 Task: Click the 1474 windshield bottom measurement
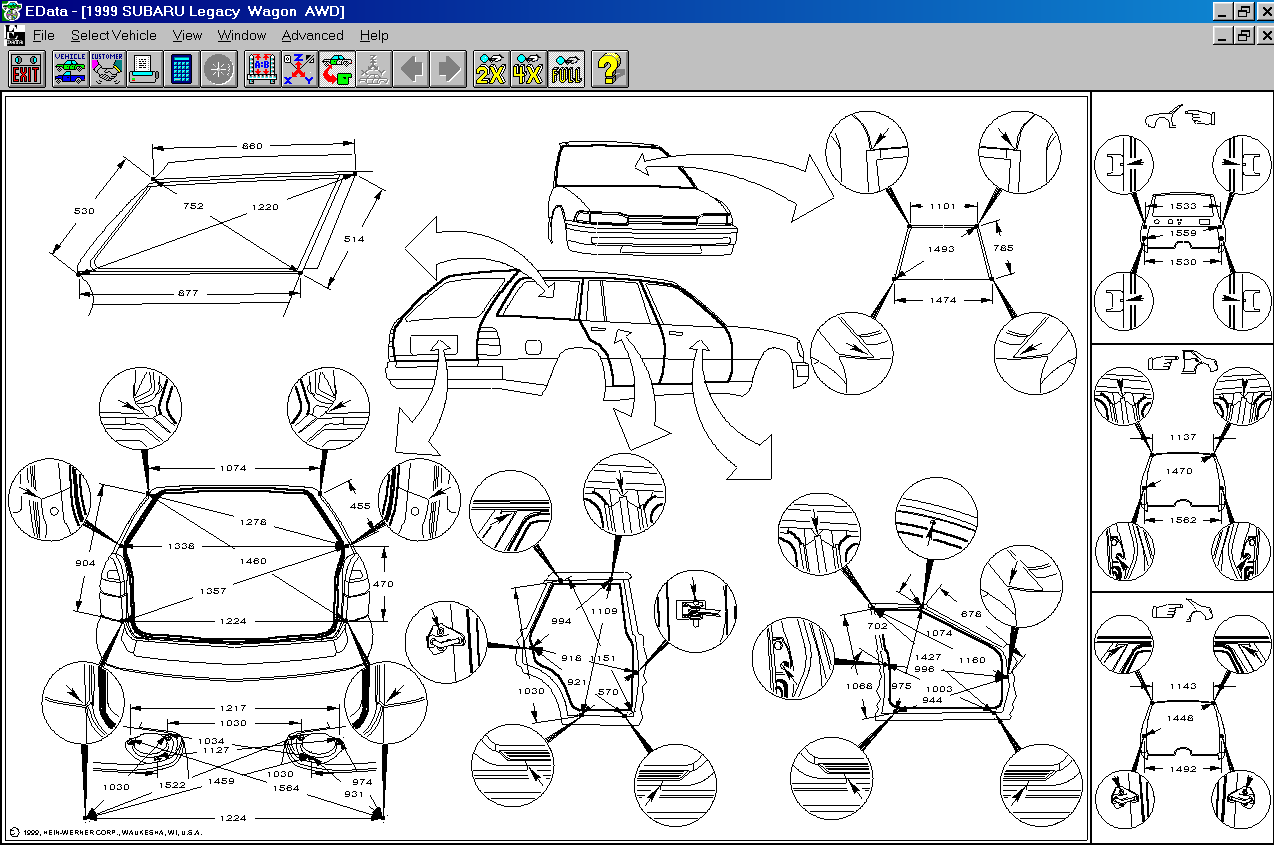(942, 299)
